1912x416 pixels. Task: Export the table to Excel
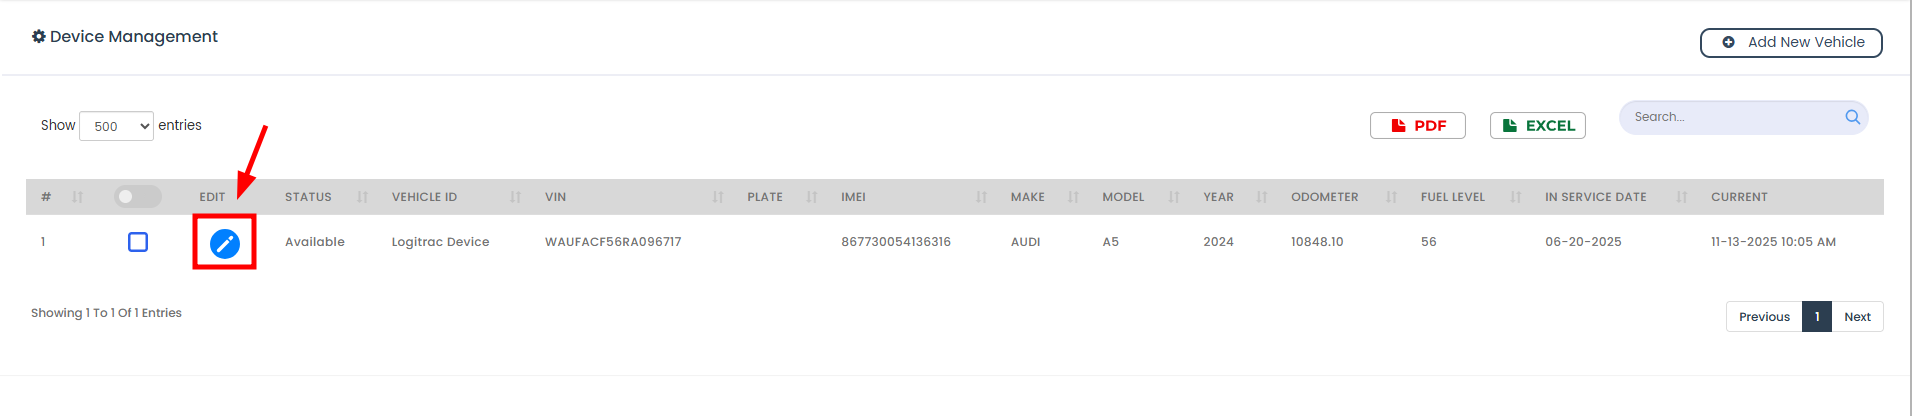point(1537,126)
